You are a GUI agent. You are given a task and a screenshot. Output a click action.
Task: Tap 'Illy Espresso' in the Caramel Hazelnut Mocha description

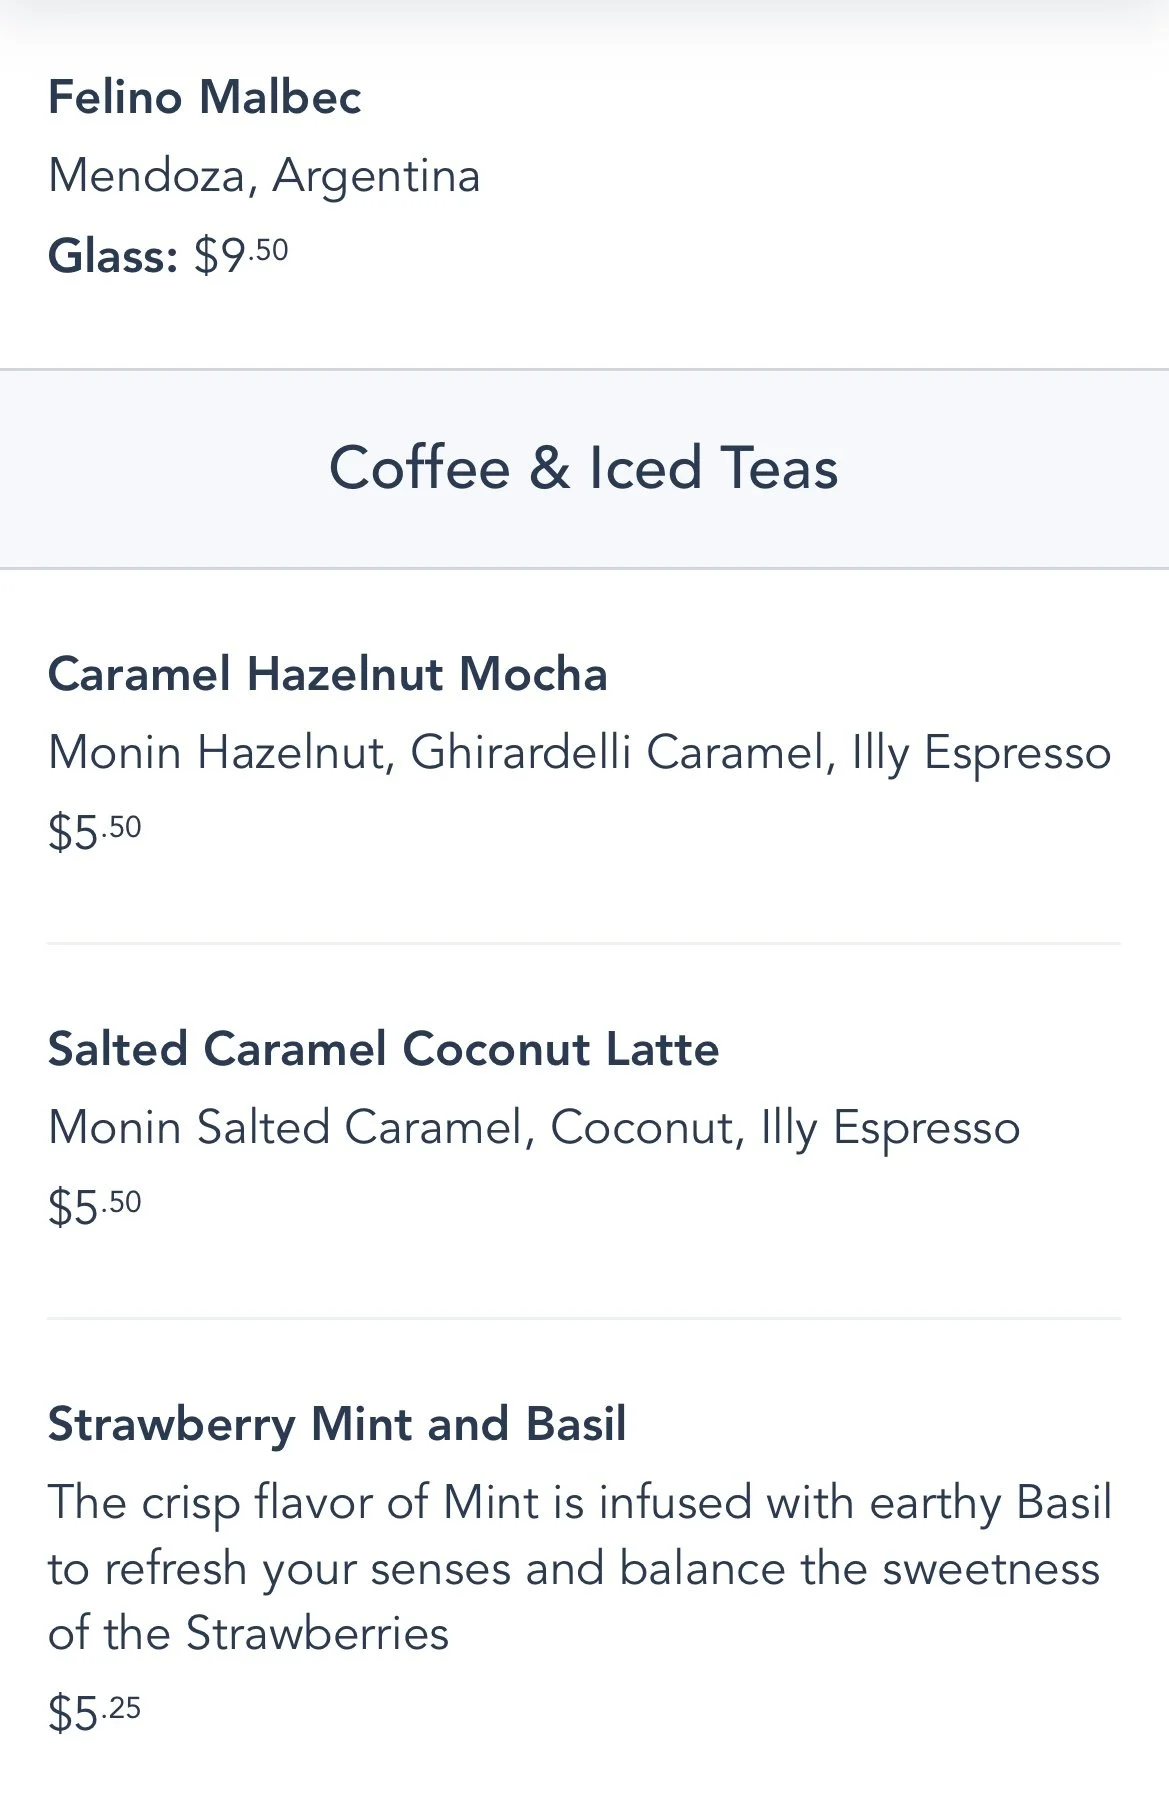(981, 753)
